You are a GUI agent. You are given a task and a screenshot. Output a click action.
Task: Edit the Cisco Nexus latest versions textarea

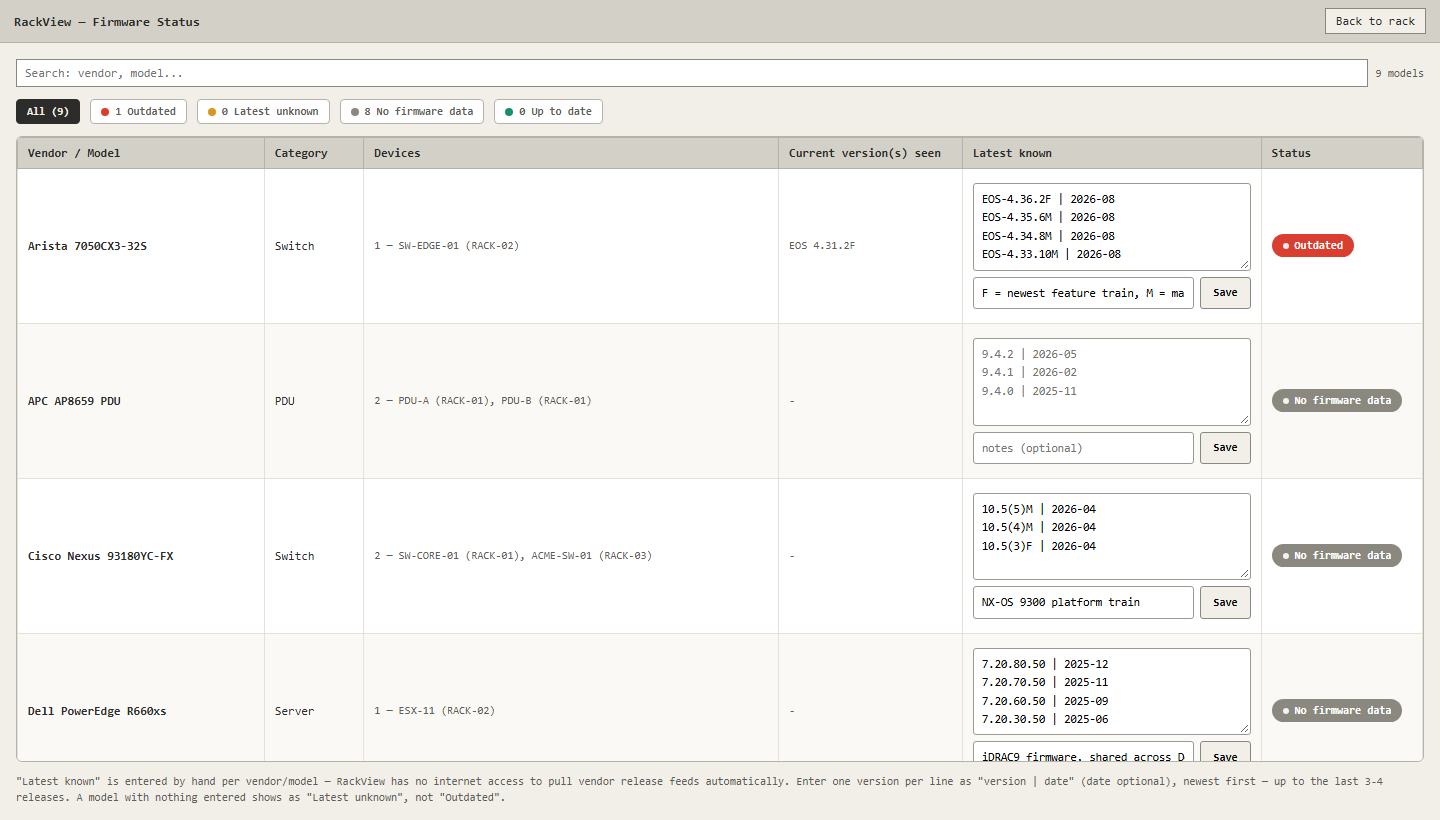(x=1112, y=536)
